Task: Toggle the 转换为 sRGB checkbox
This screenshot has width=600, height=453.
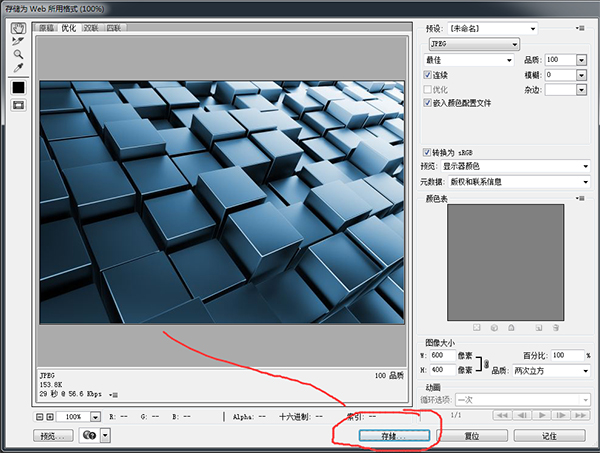Action: point(427,152)
